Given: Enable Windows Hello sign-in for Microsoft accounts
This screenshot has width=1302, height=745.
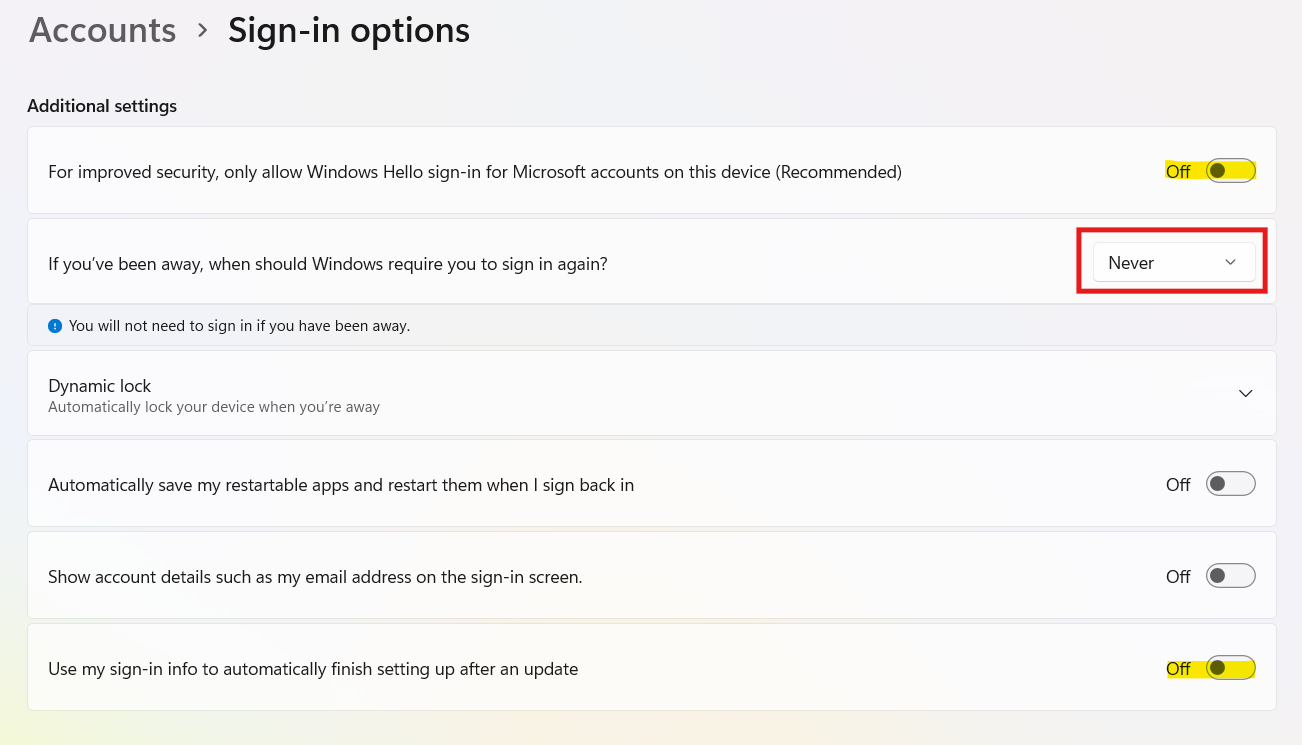Looking at the screenshot, I should 1230,170.
